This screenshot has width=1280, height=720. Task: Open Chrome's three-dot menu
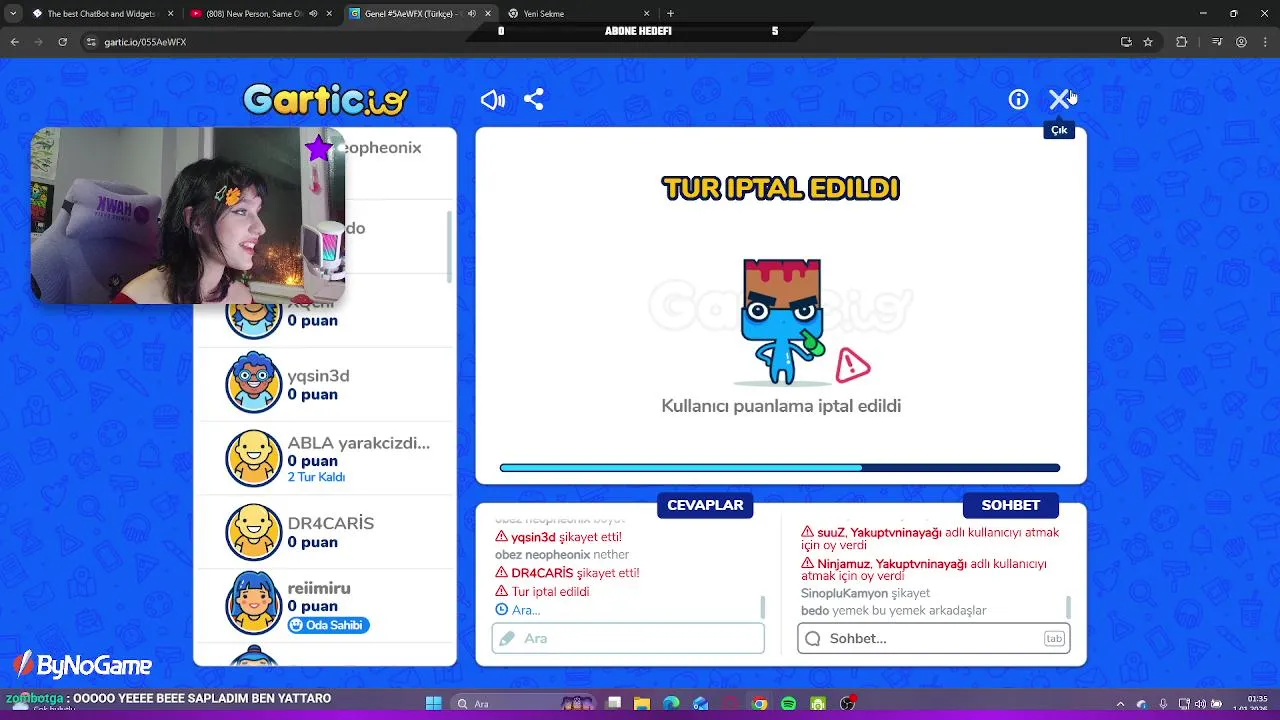click(x=1266, y=42)
